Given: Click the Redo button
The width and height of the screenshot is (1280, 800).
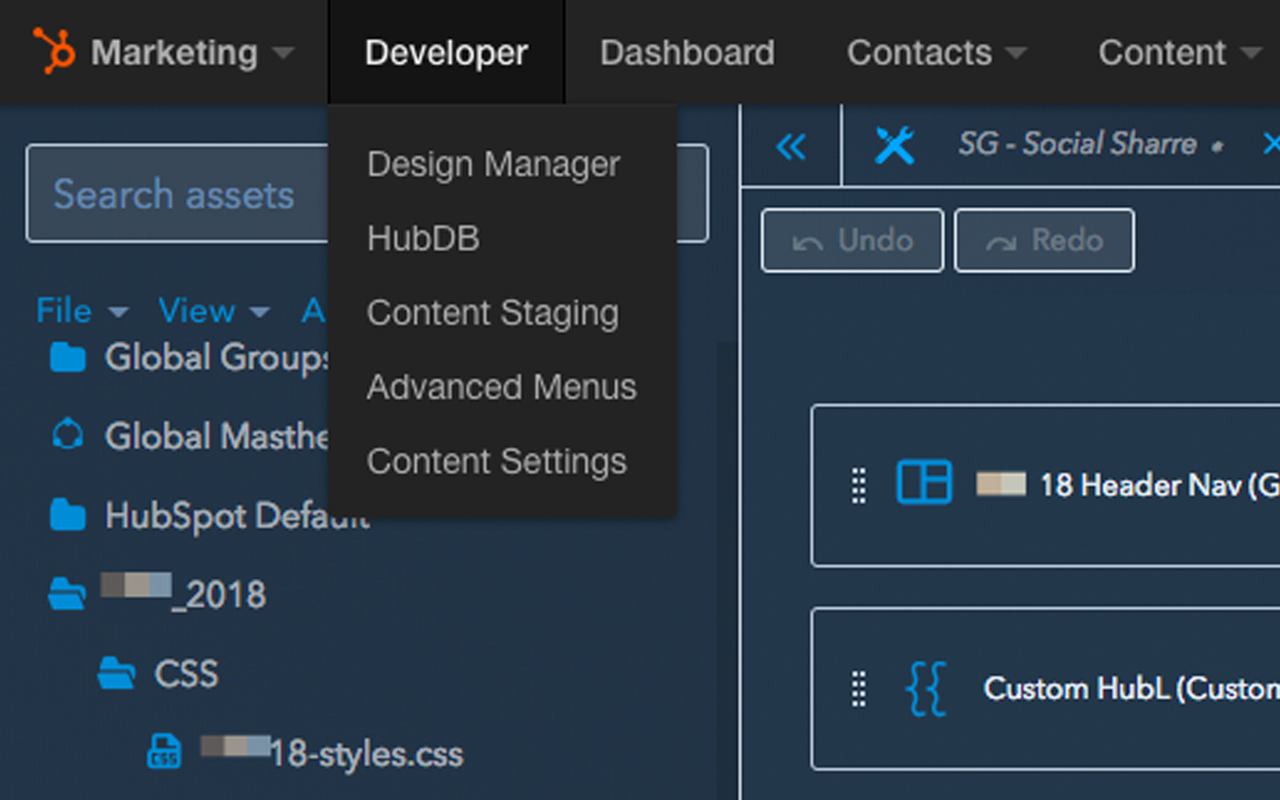Looking at the screenshot, I should (x=1044, y=240).
